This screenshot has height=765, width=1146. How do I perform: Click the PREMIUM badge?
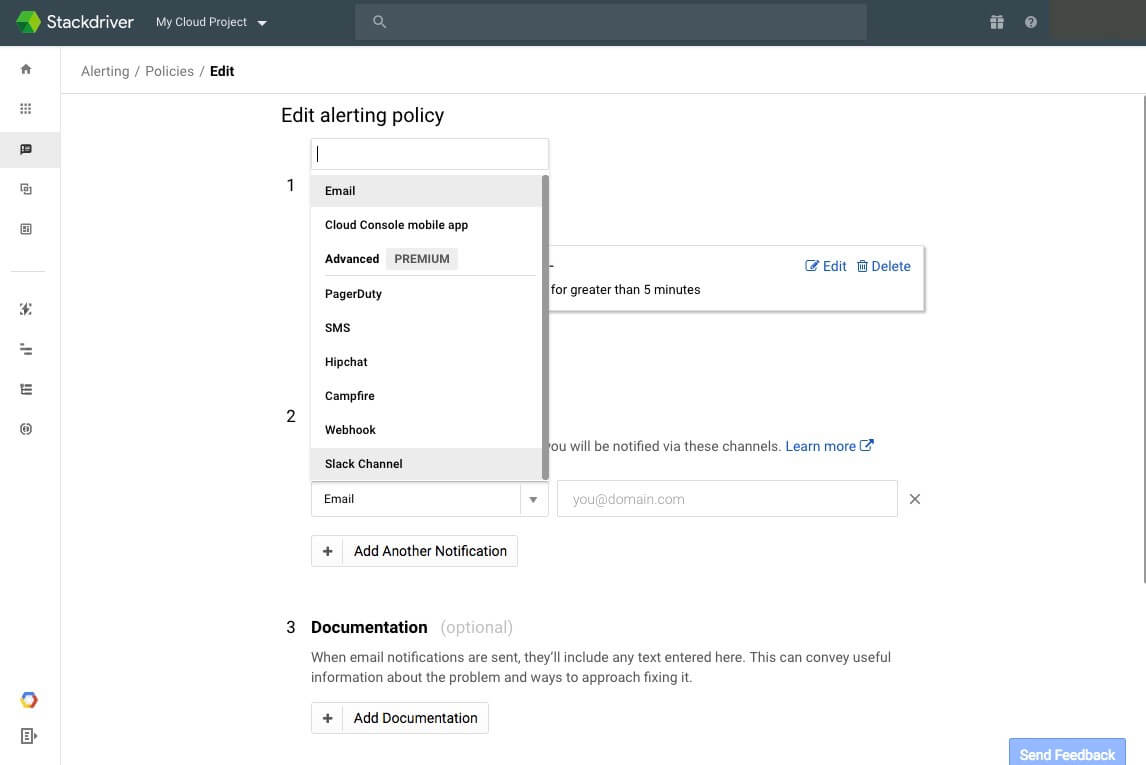click(x=422, y=259)
